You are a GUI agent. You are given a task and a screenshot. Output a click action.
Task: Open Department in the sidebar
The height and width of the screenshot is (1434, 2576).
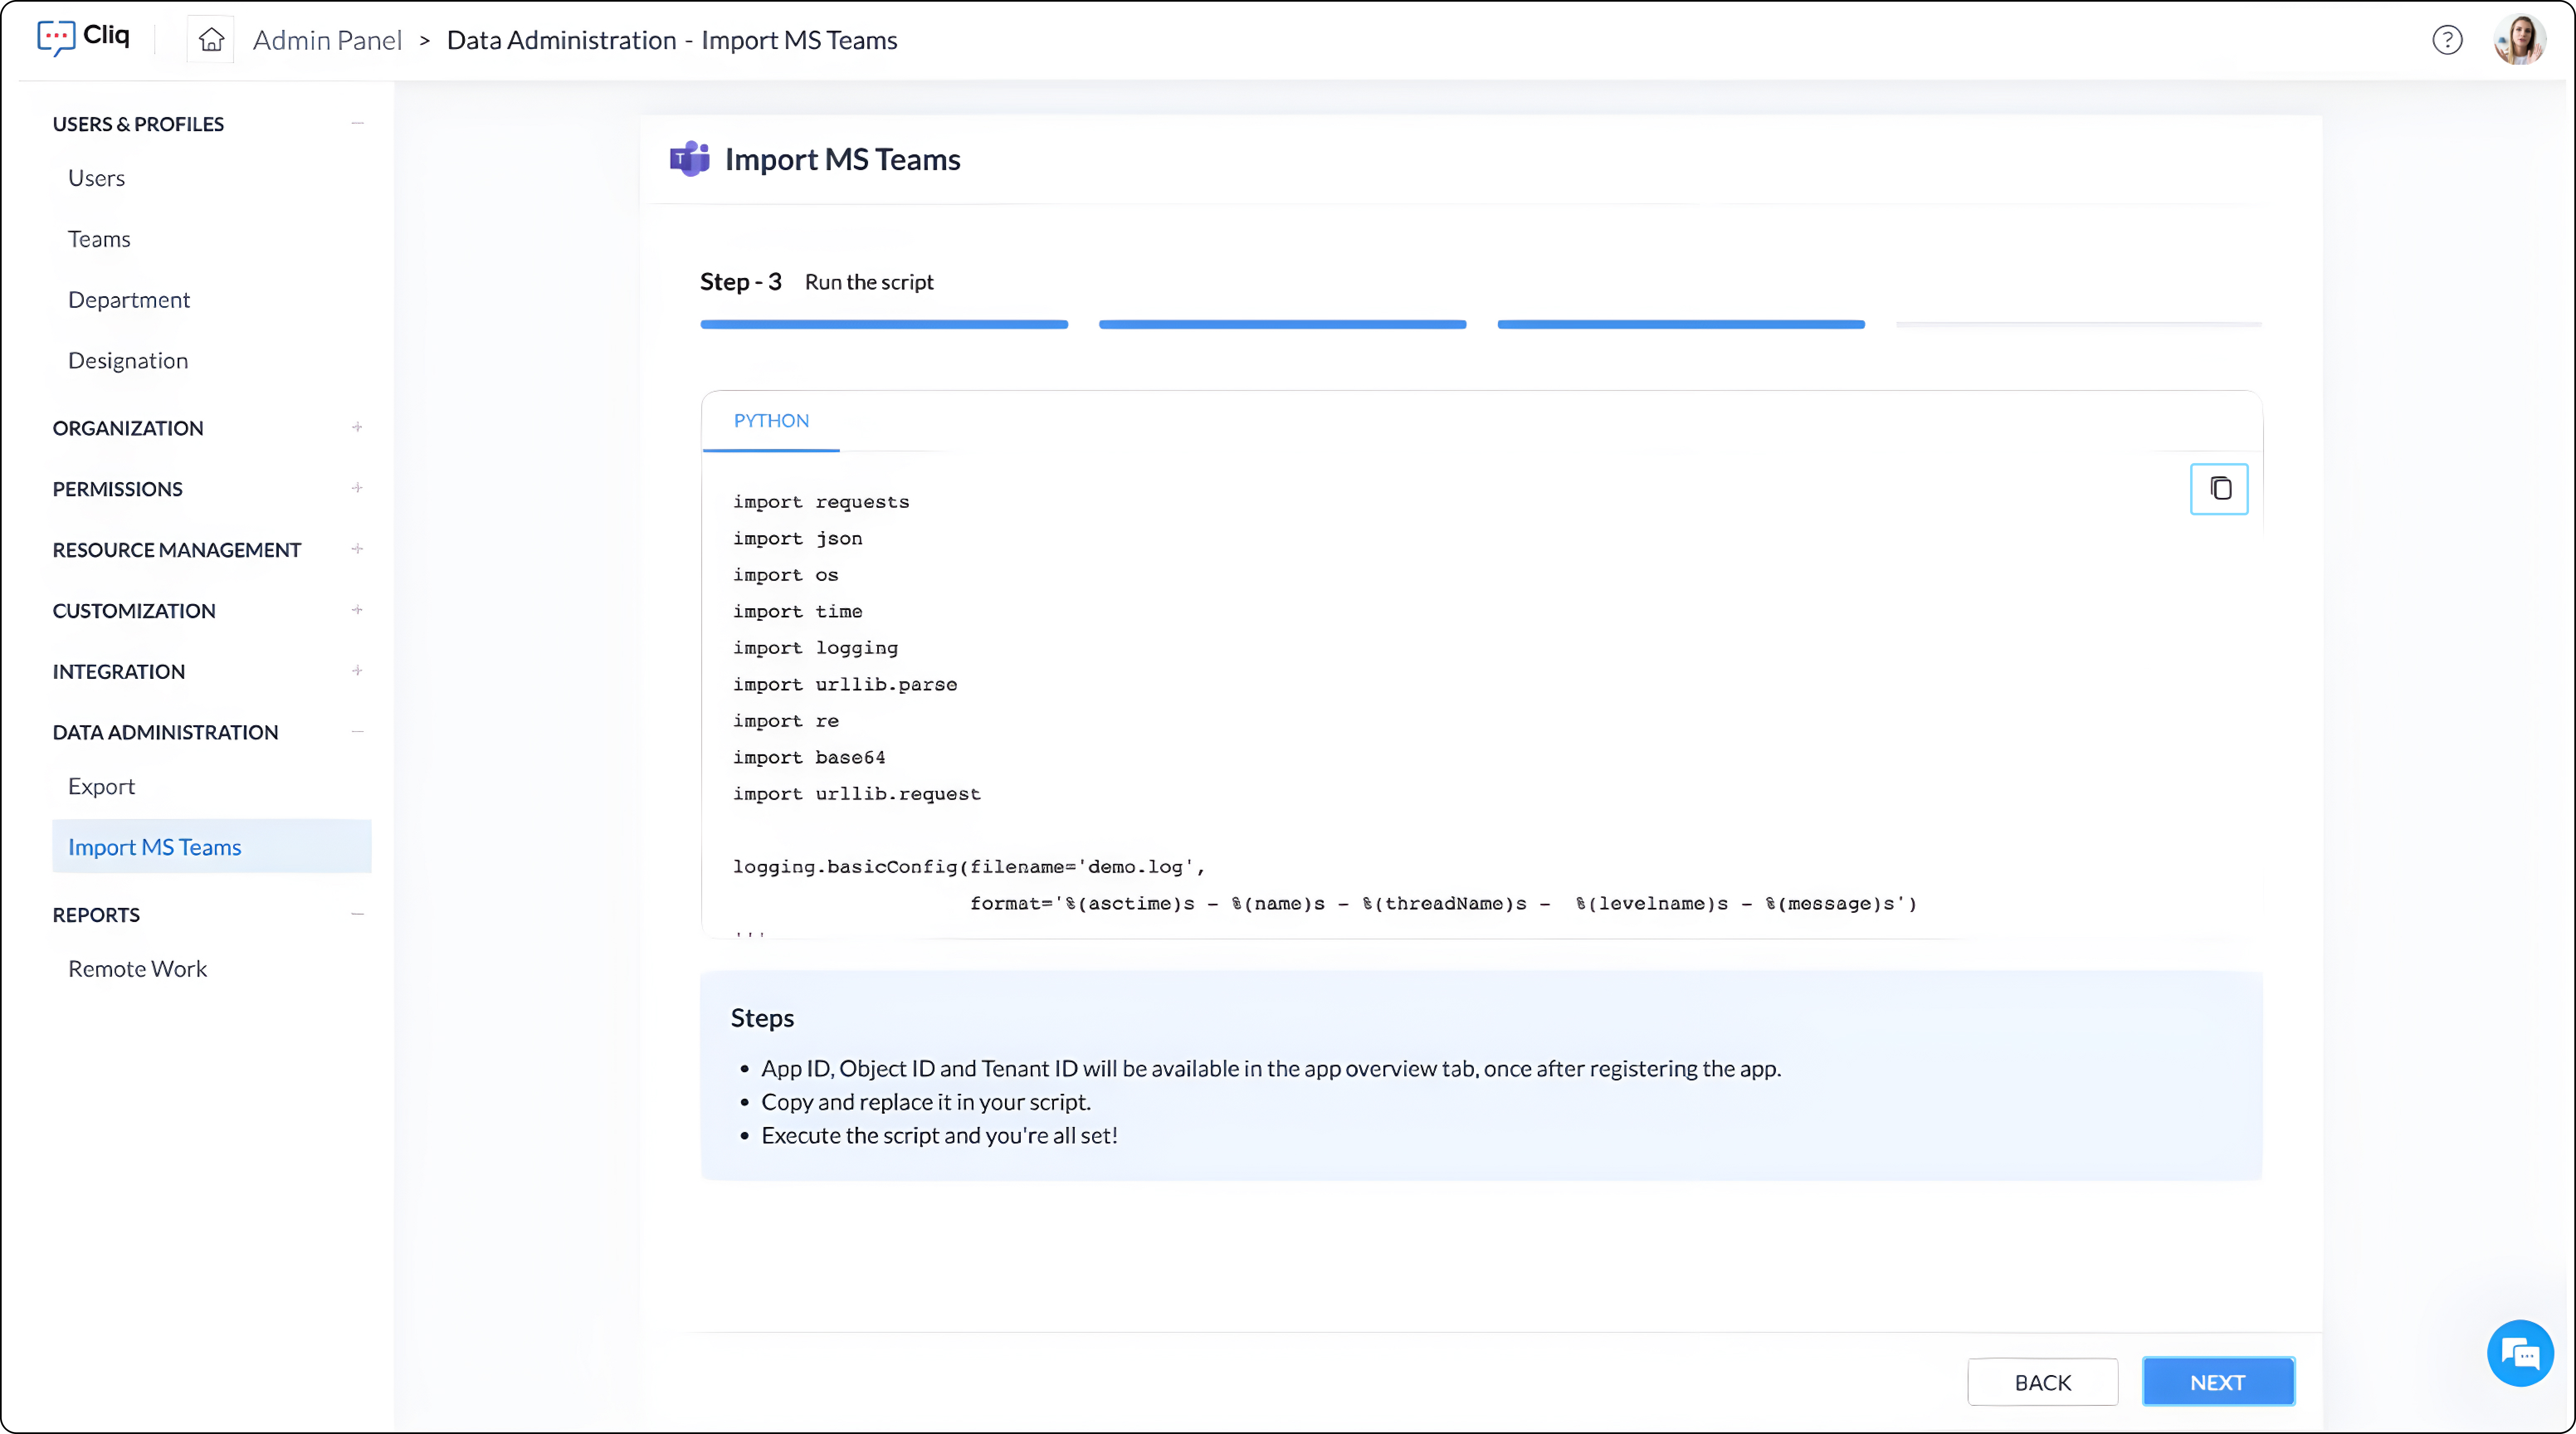[x=129, y=300]
